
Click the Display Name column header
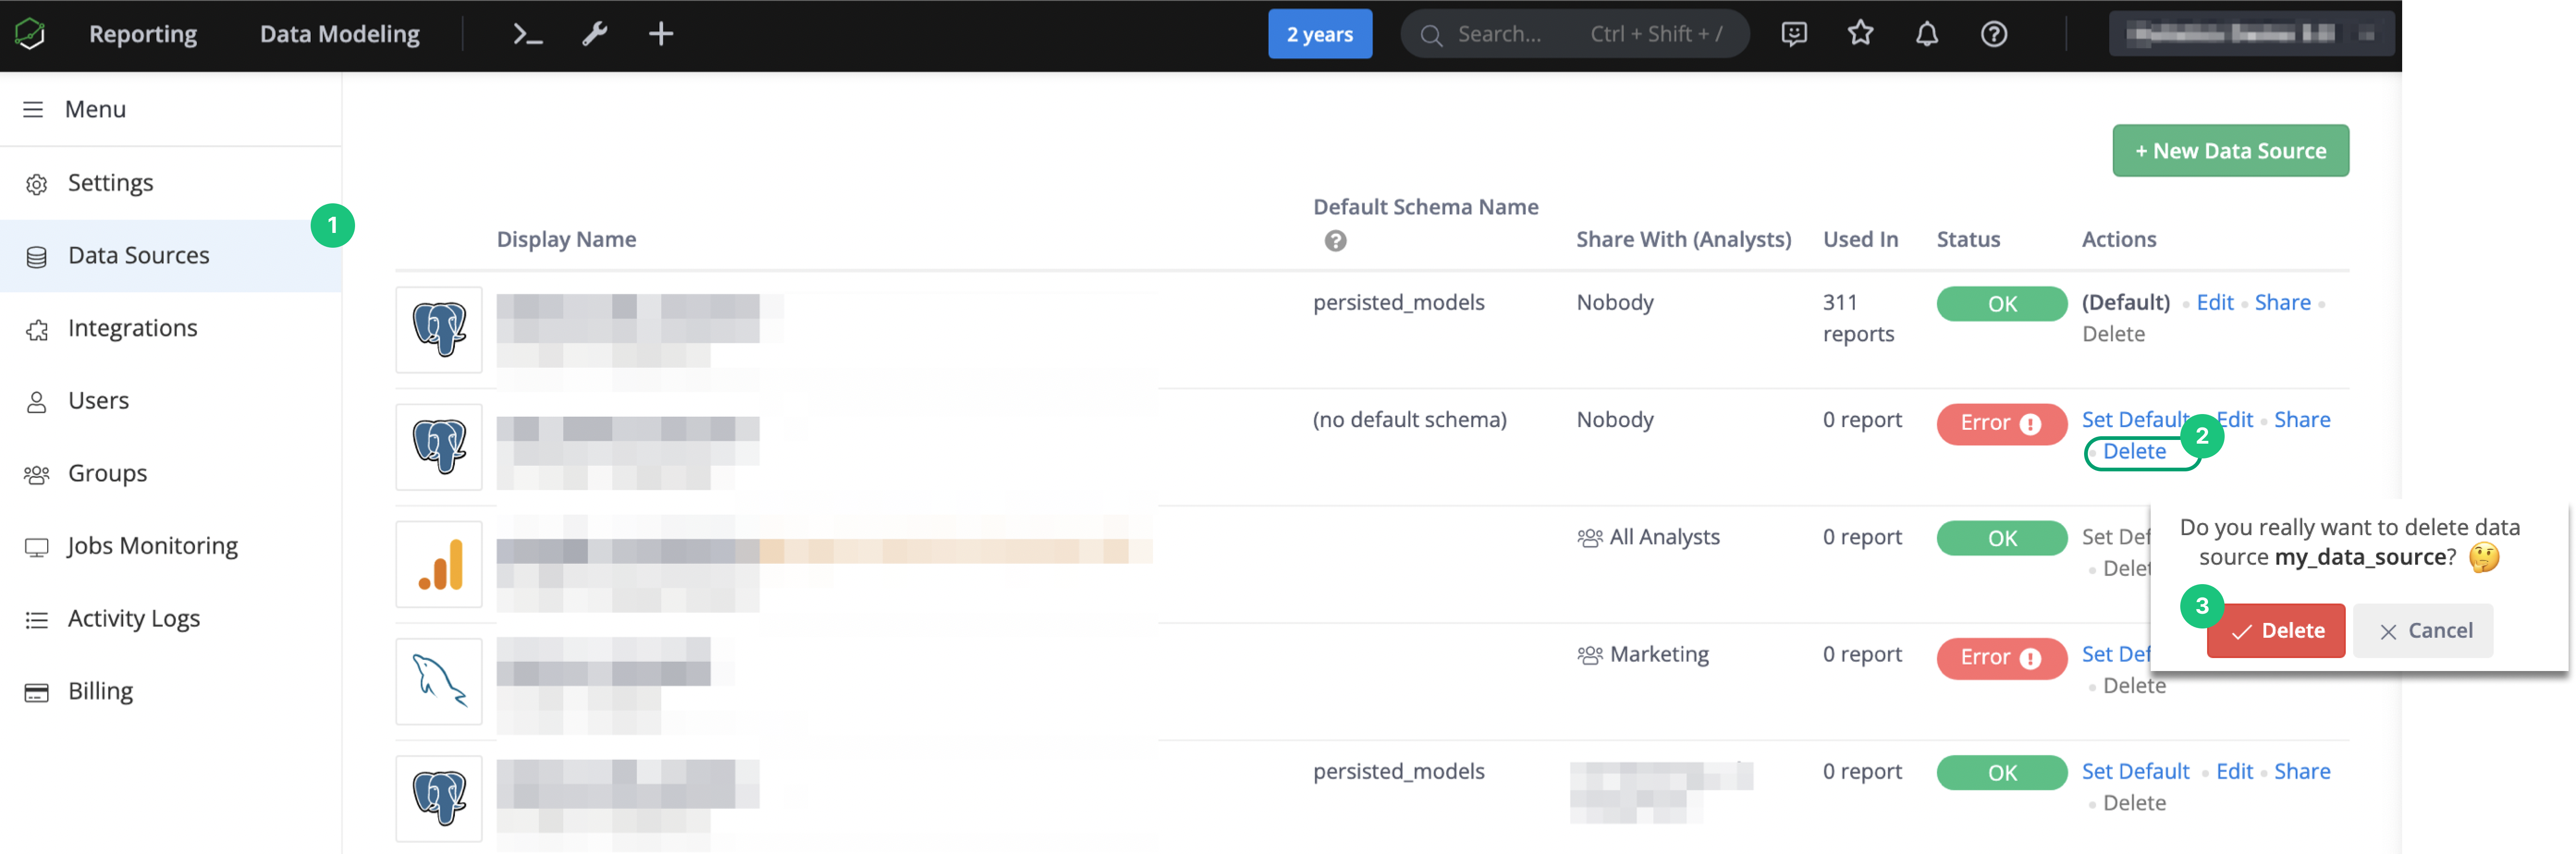tap(566, 240)
